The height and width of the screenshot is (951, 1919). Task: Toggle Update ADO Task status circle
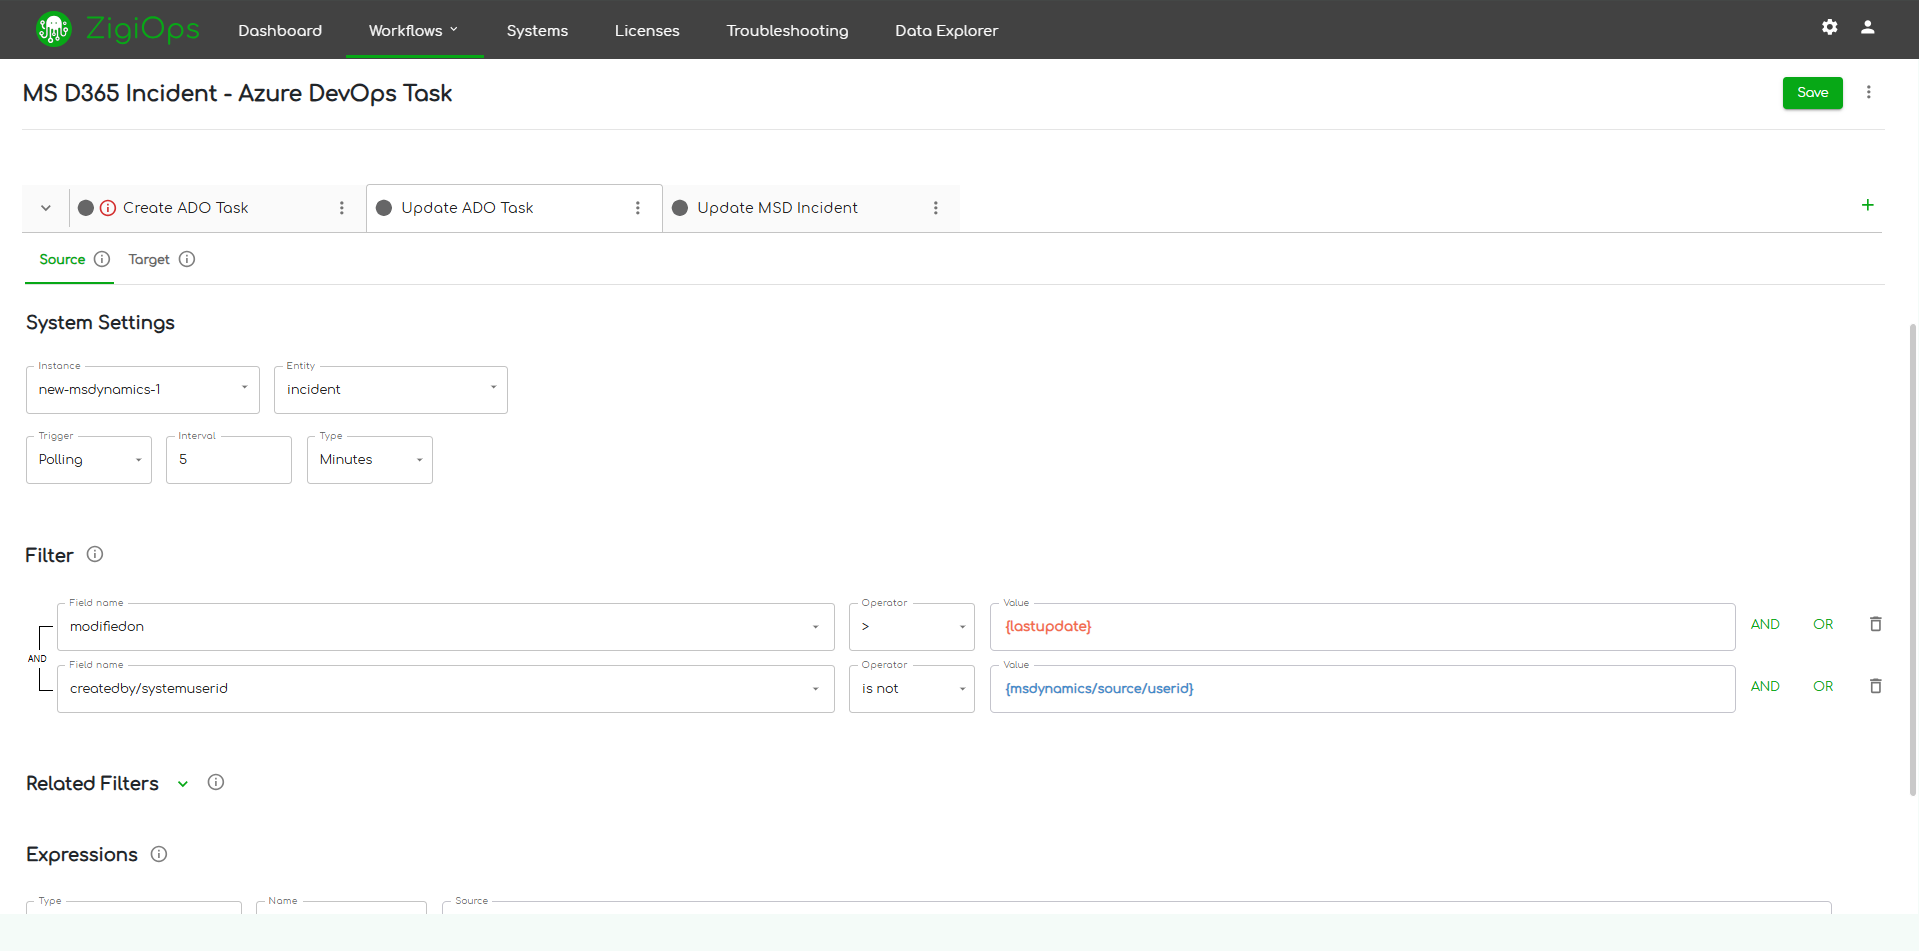[x=384, y=208]
